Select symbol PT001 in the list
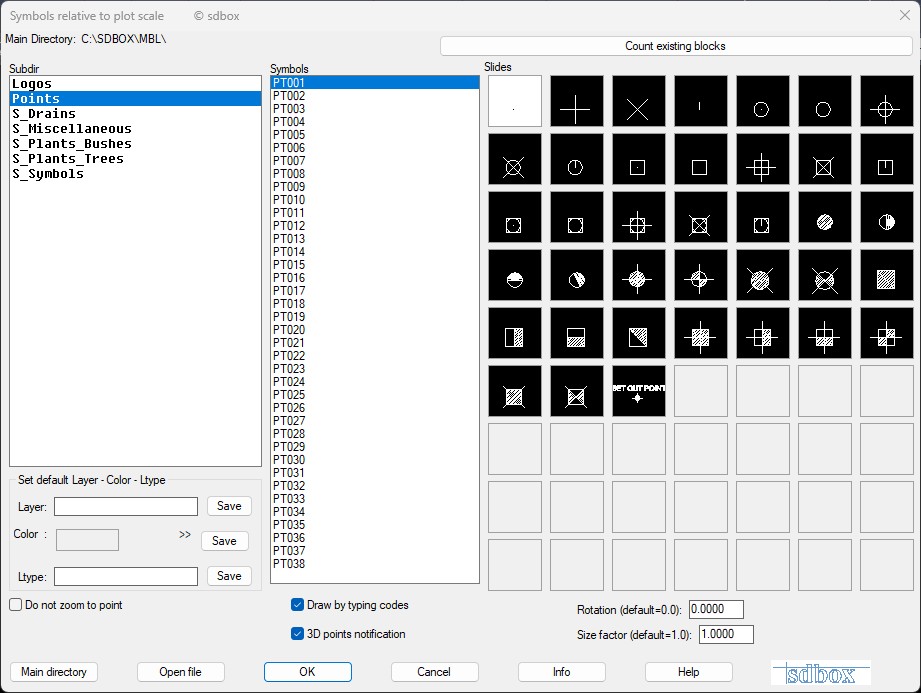The image size is (921, 693). (x=375, y=83)
